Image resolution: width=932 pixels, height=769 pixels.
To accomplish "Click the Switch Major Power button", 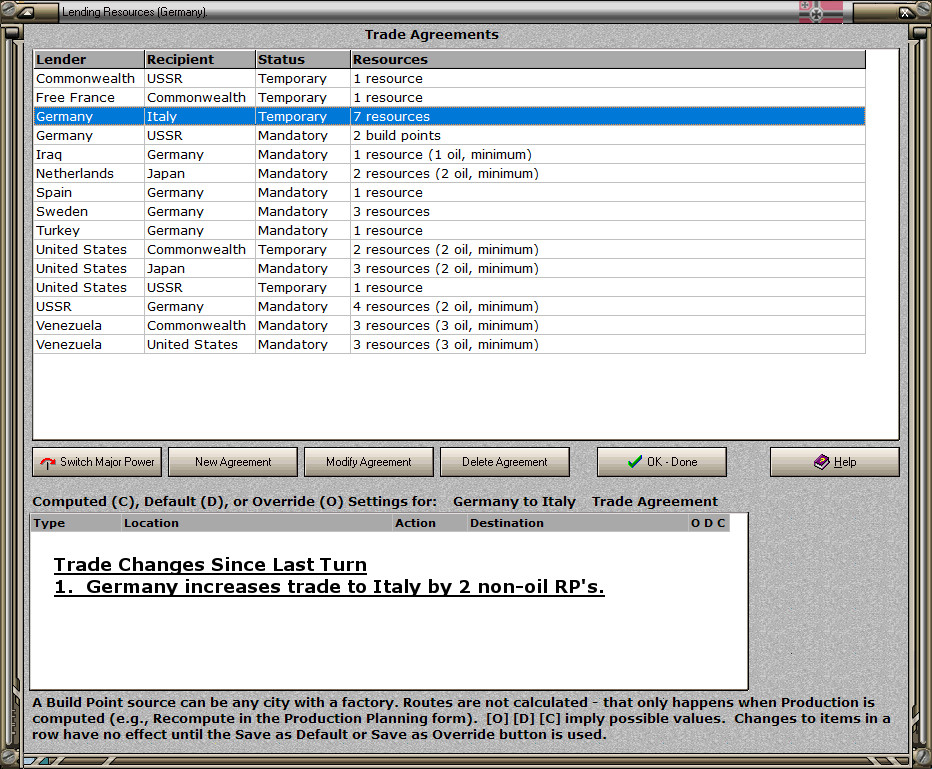I will click(97, 462).
